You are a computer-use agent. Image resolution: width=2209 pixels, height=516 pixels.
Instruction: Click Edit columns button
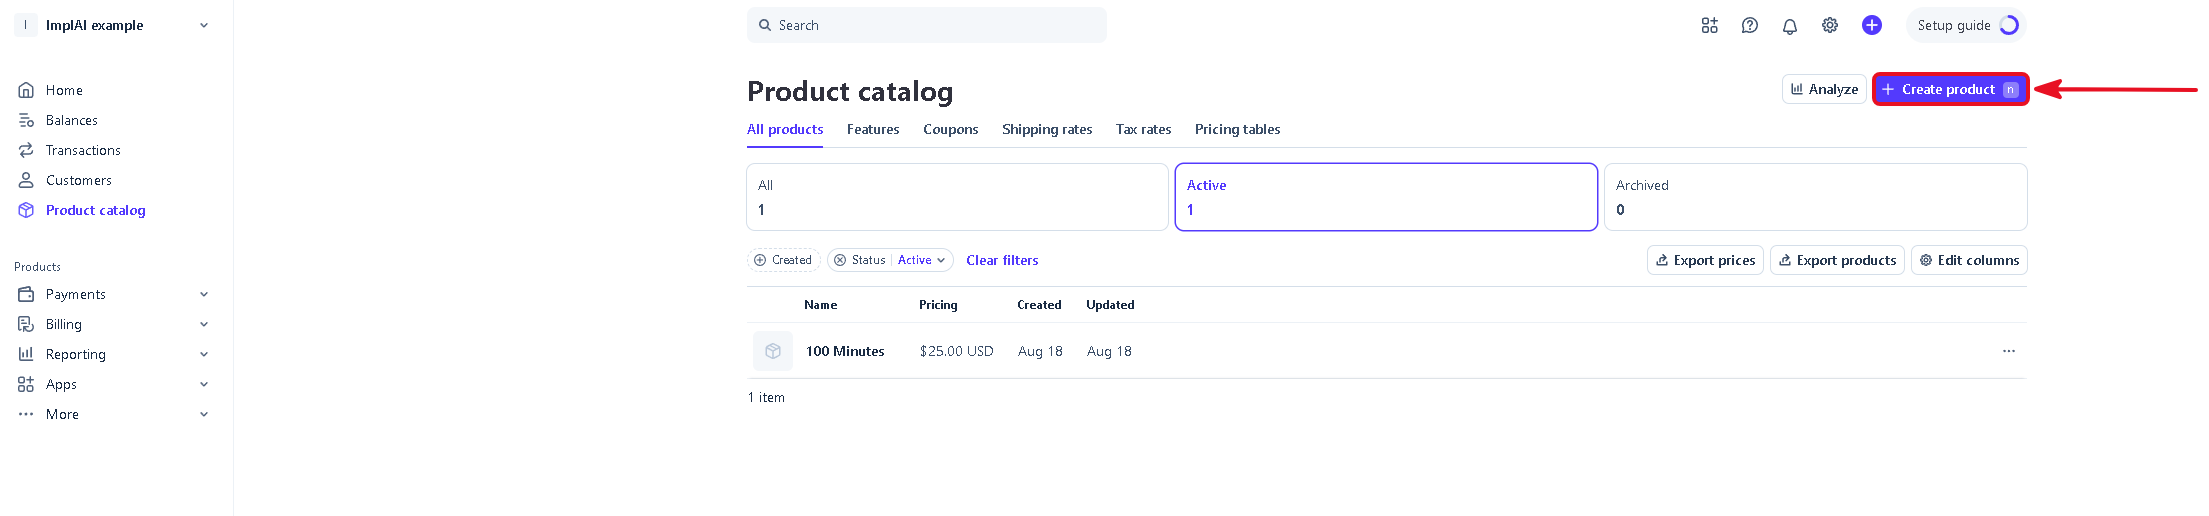1969,260
